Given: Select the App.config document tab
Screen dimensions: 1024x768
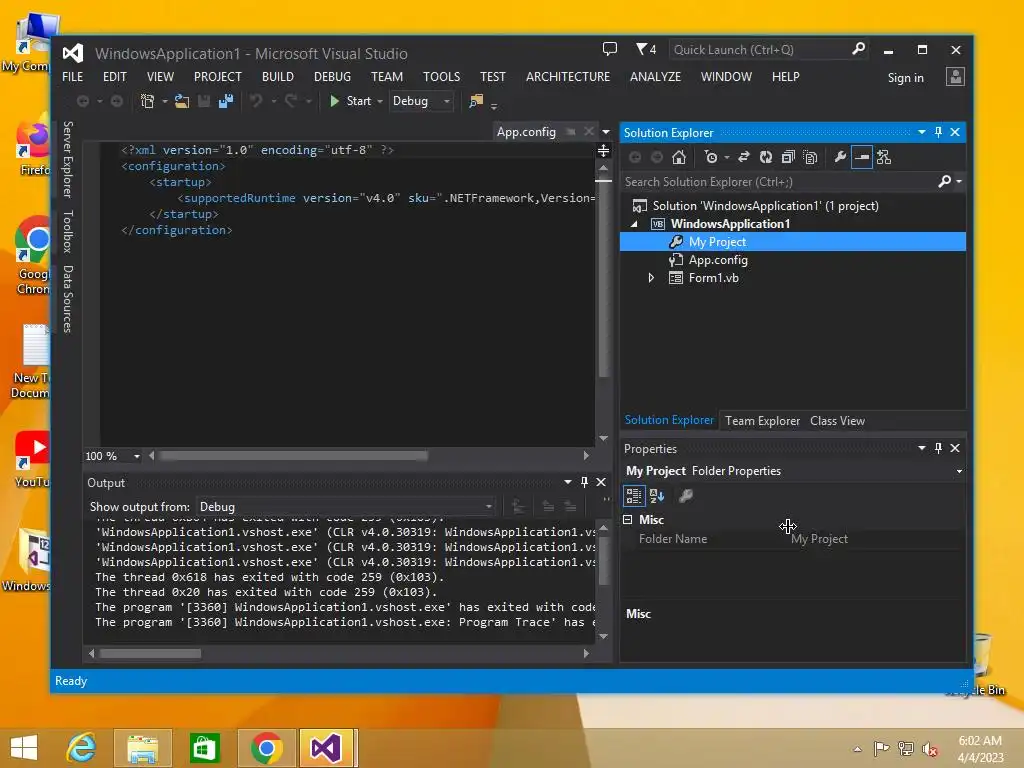Looking at the screenshot, I should pos(526,133).
